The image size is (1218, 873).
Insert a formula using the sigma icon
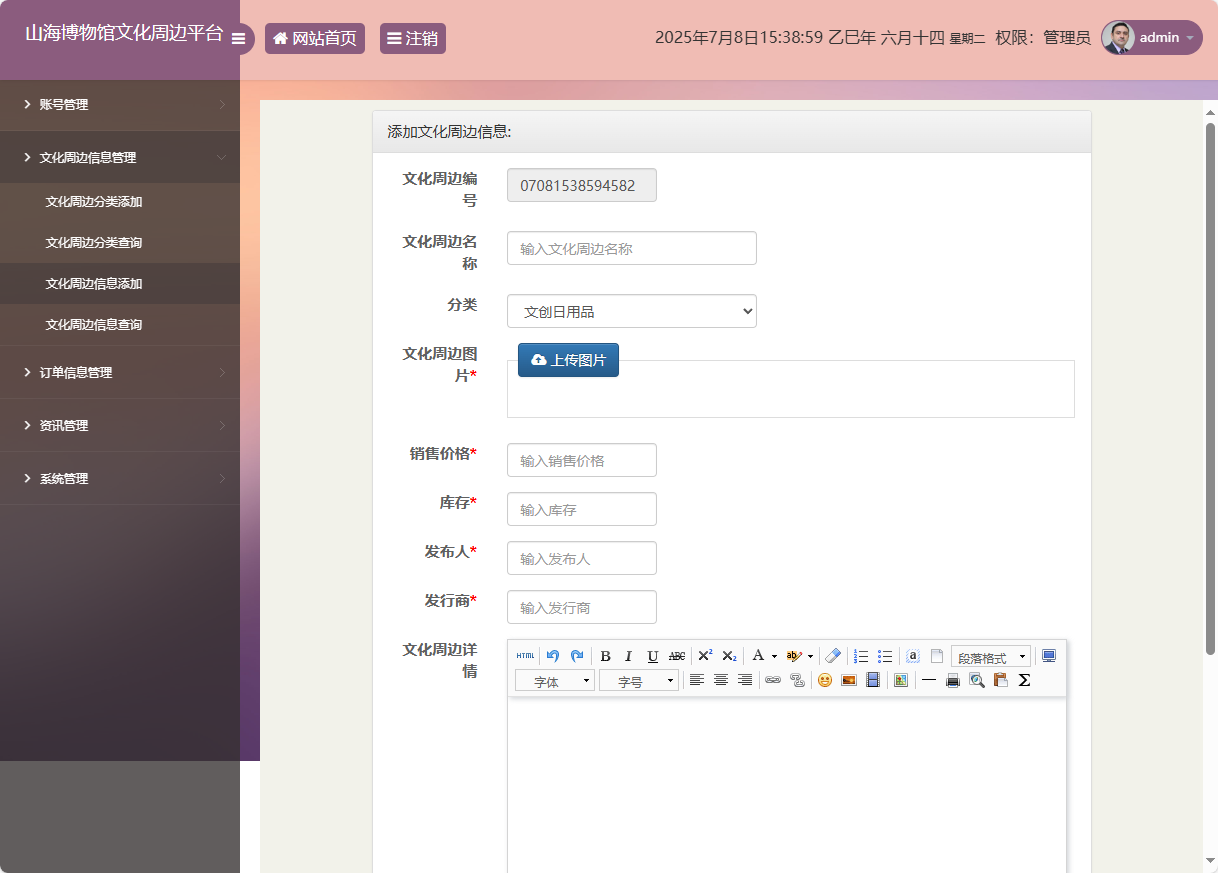click(1024, 680)
